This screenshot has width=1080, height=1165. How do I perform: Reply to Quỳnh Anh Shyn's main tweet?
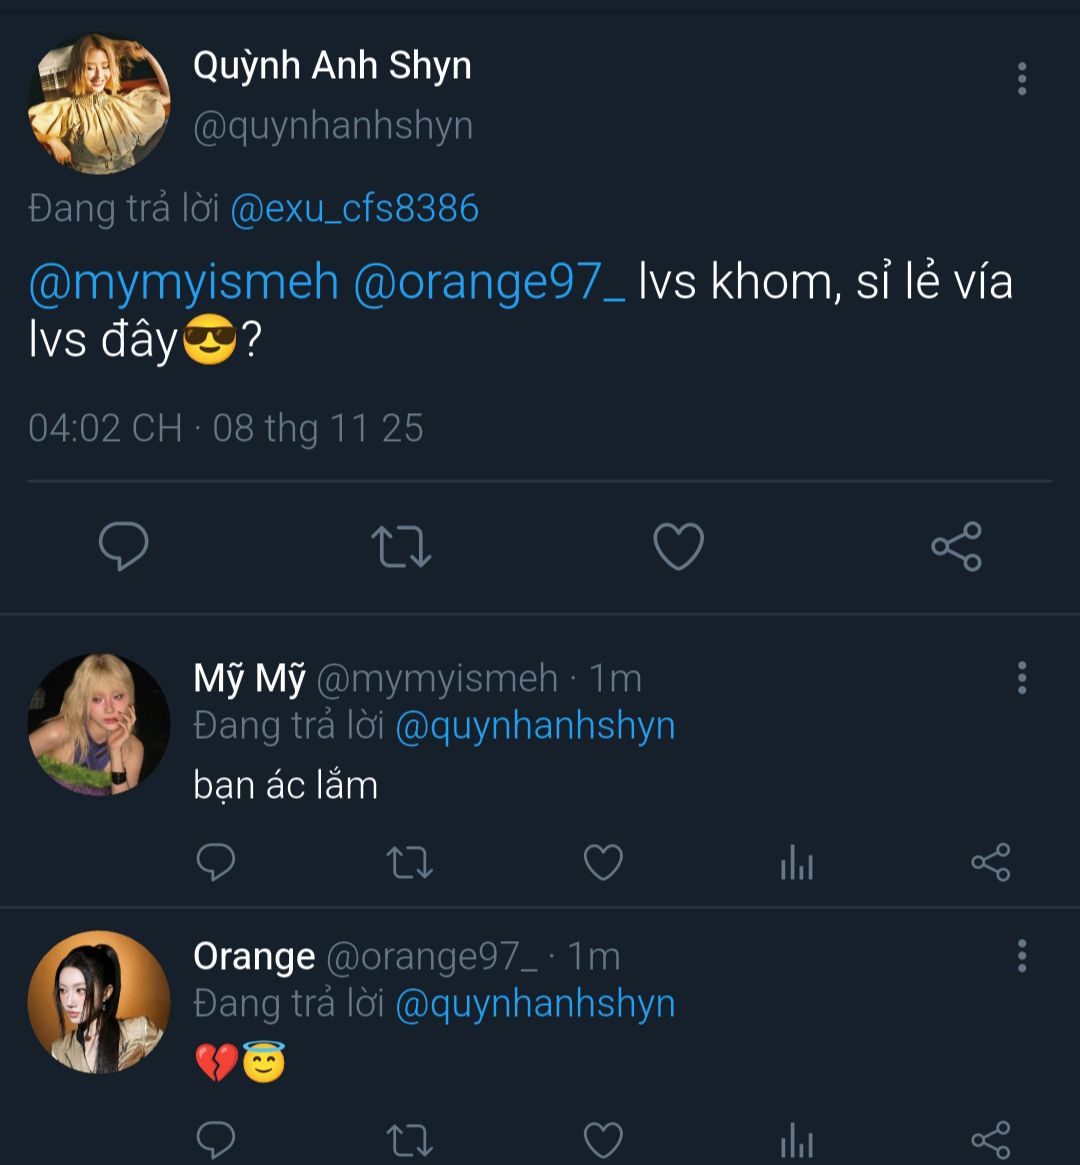[x=124, y=546]
